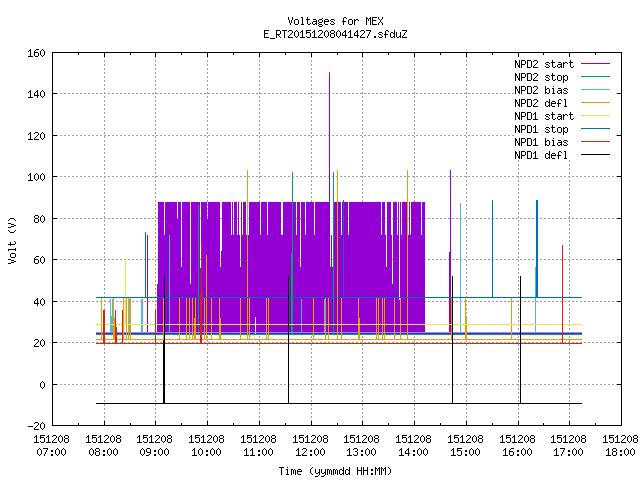Click the 151208 12:00 x-axis tick label
Screen dimensions: 640x480
[310, 446]
